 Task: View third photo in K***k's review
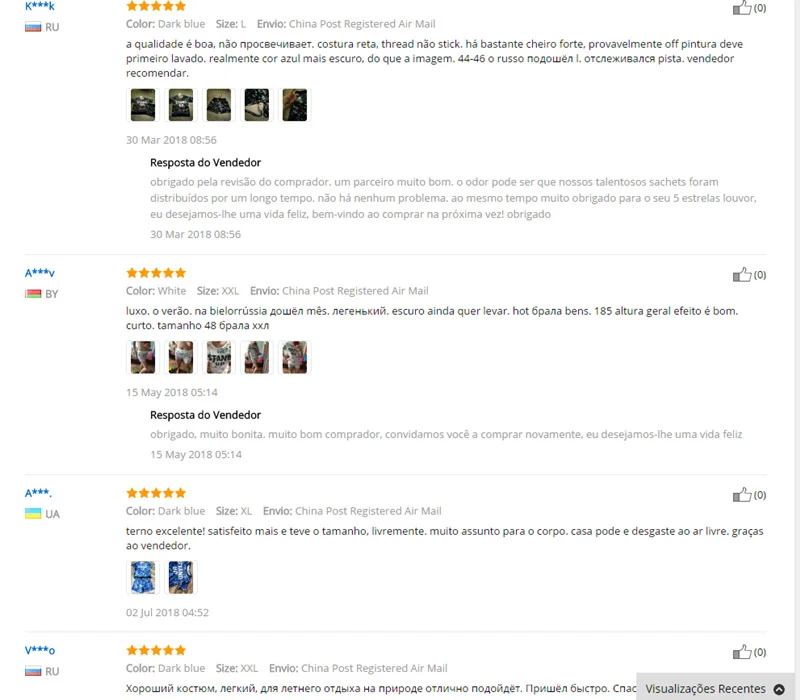[x=219, y=105]
